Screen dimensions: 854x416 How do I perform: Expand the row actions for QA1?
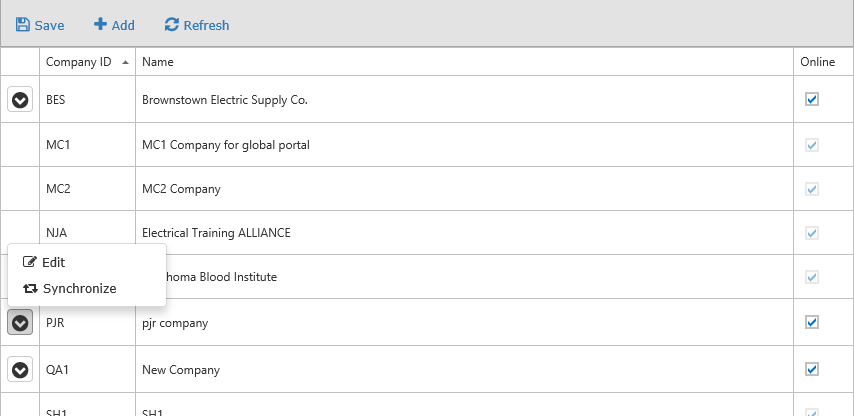pos(20,370)
